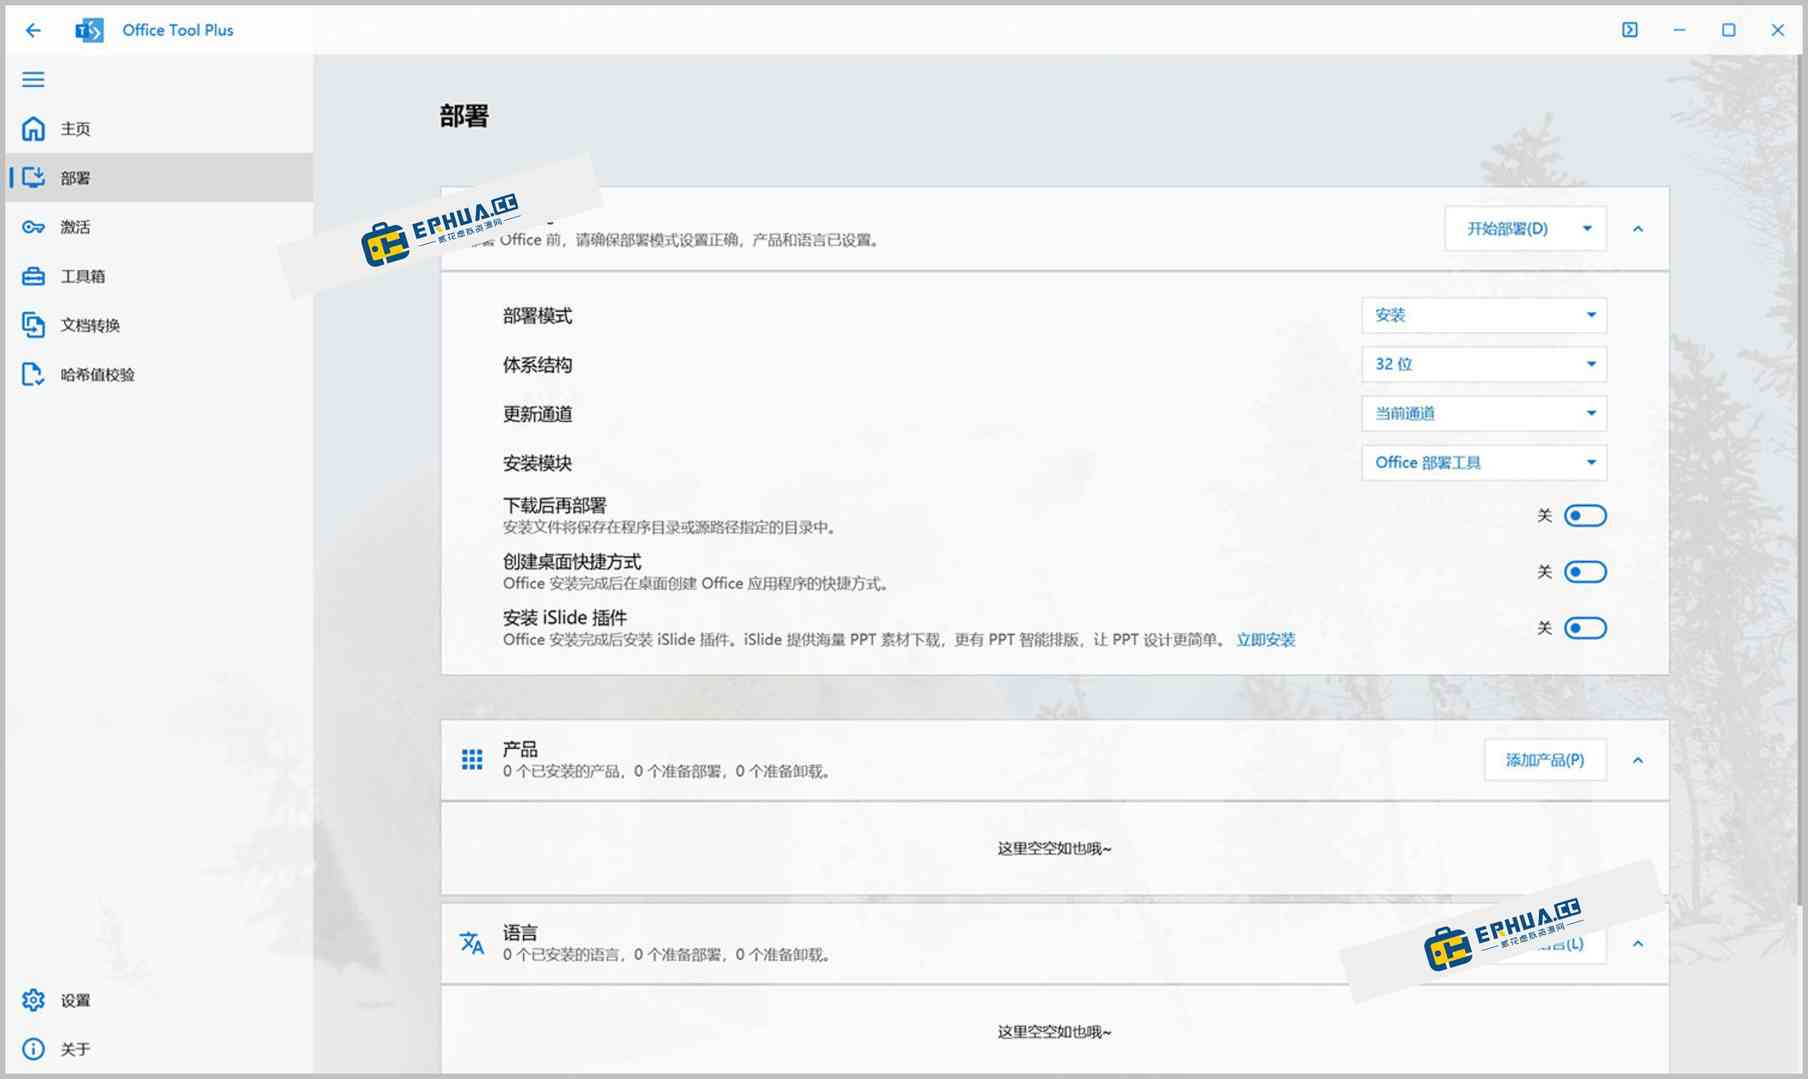Open the 主页 page from sidebar
Image resolution: width=1808 pixels, height=1079 pixels.
pyautogui.click(x=75, y=128)
